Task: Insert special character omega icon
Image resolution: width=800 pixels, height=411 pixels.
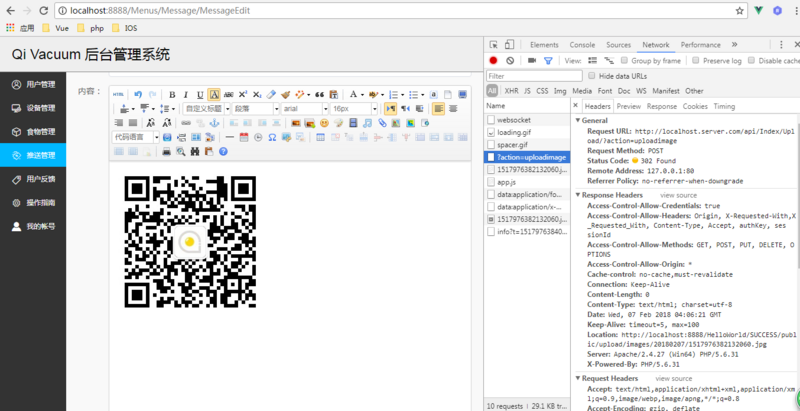Action: [x=272, y=137]
